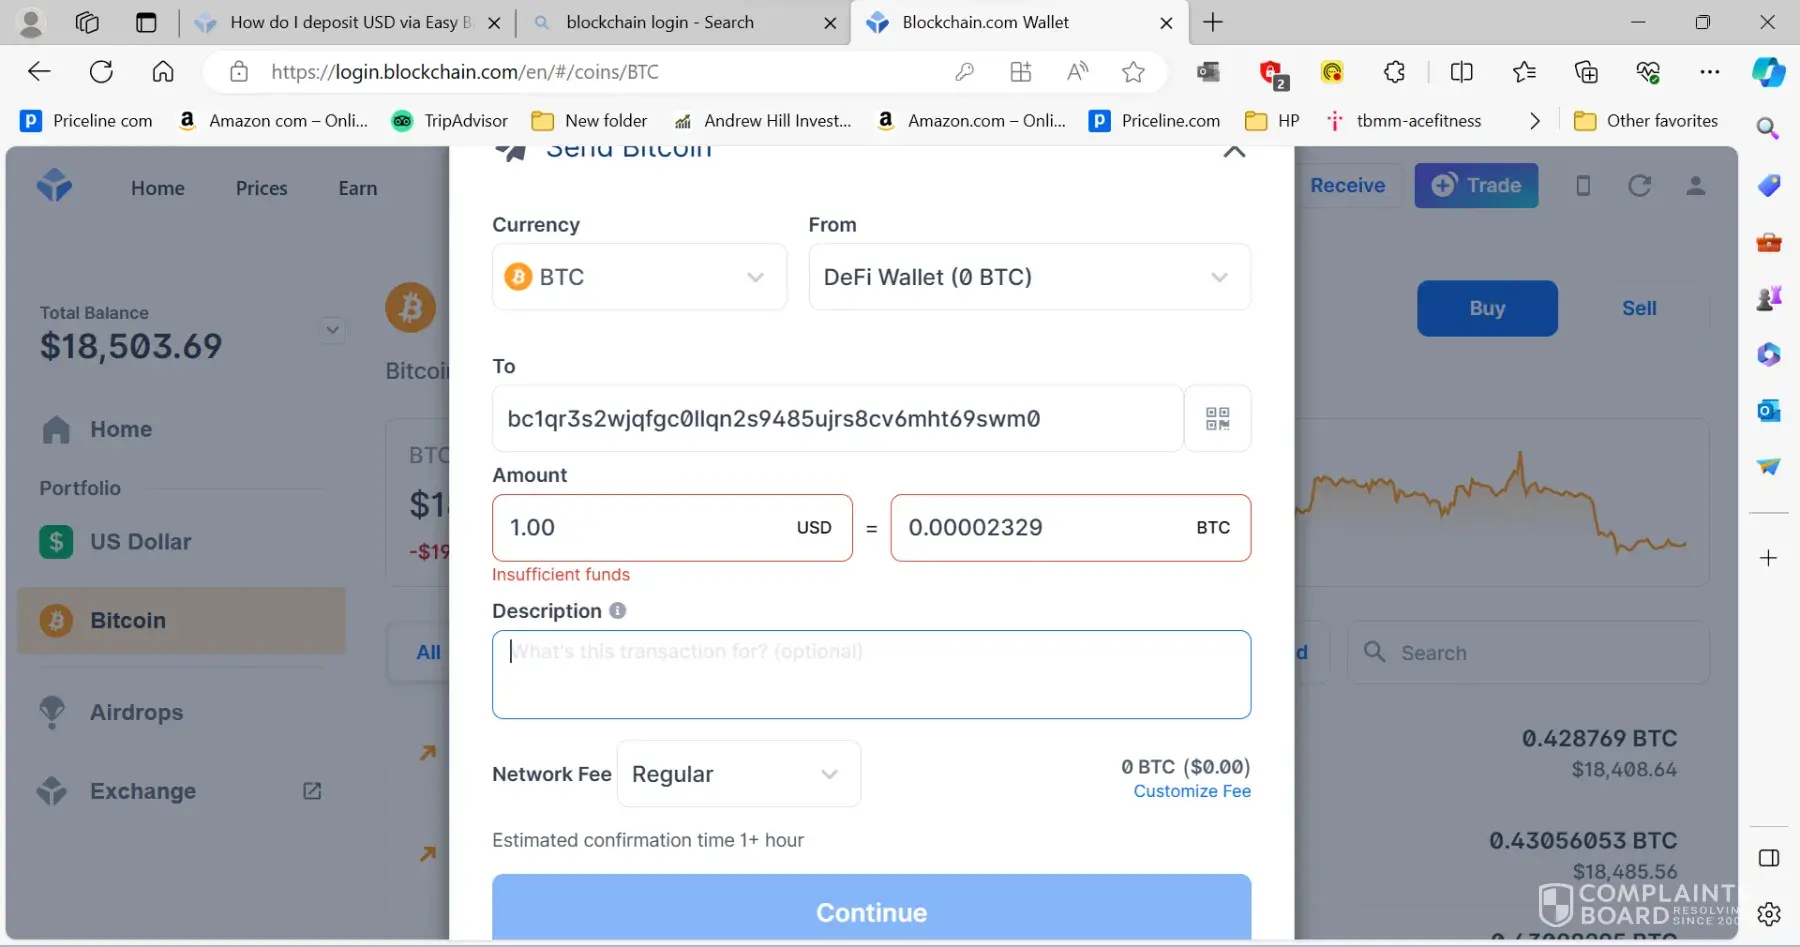Expand the Total Balance chevron
This screenshot has height=947, width=1800.
(x=332, y=330)
